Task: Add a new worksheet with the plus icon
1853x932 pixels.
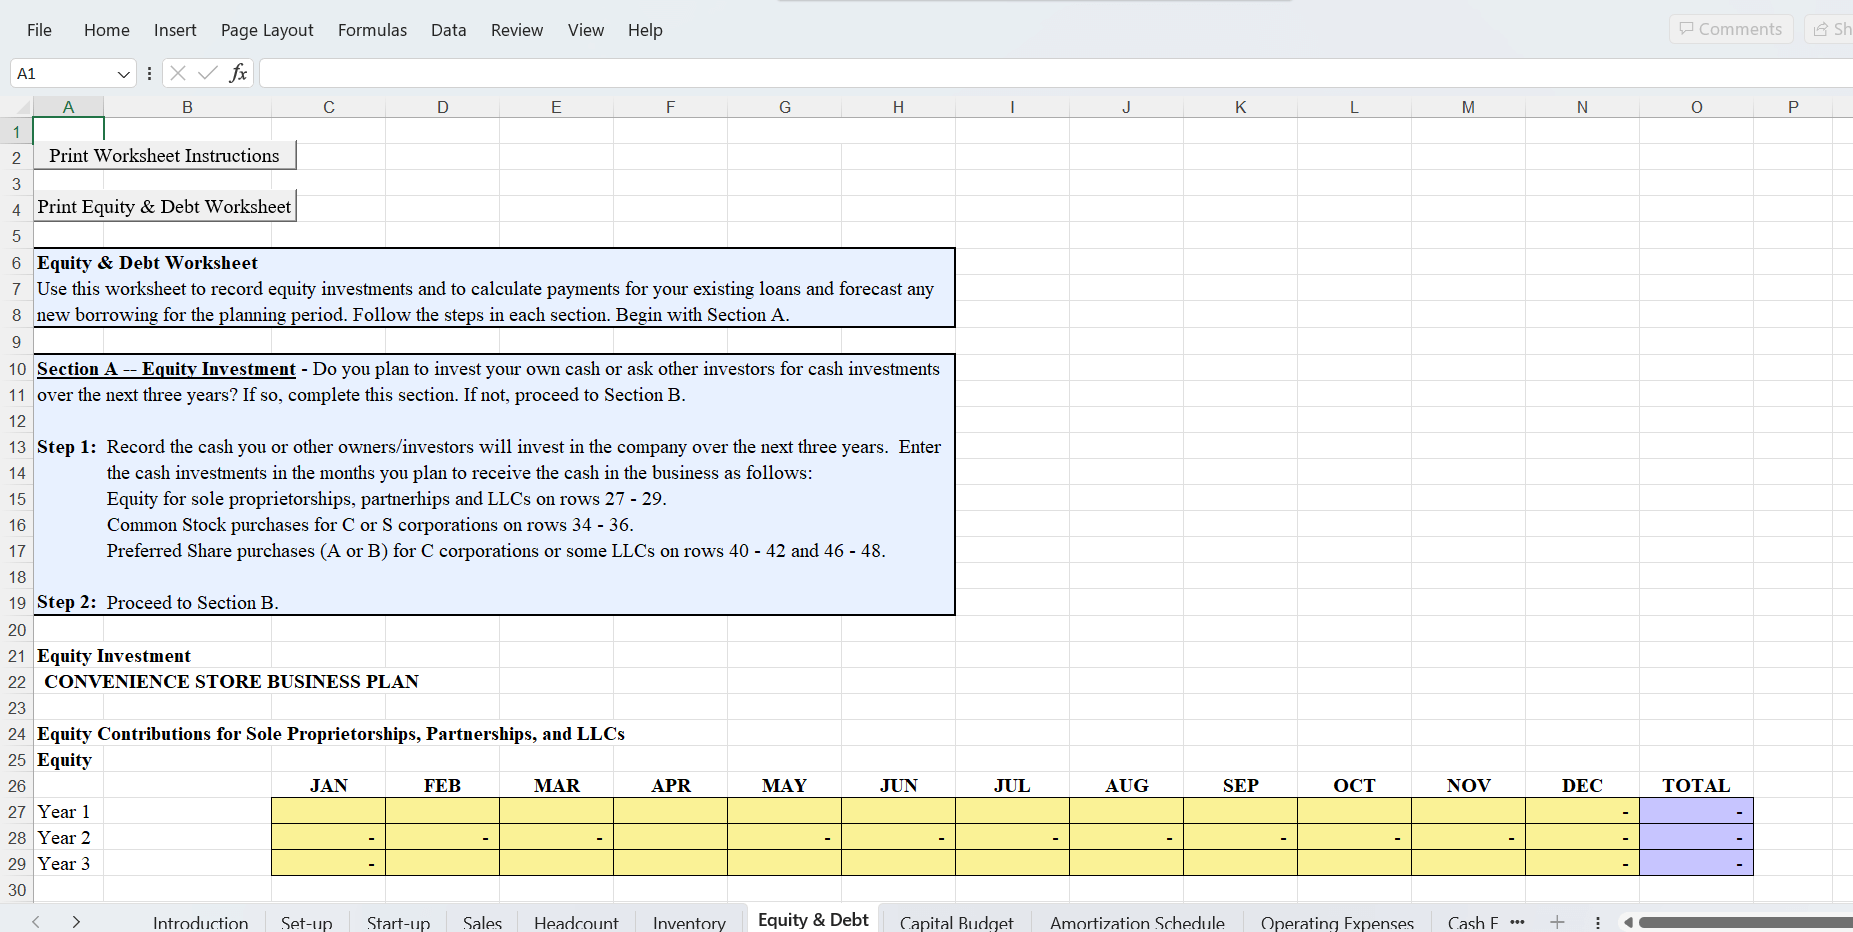Action: pos(1557,921)
